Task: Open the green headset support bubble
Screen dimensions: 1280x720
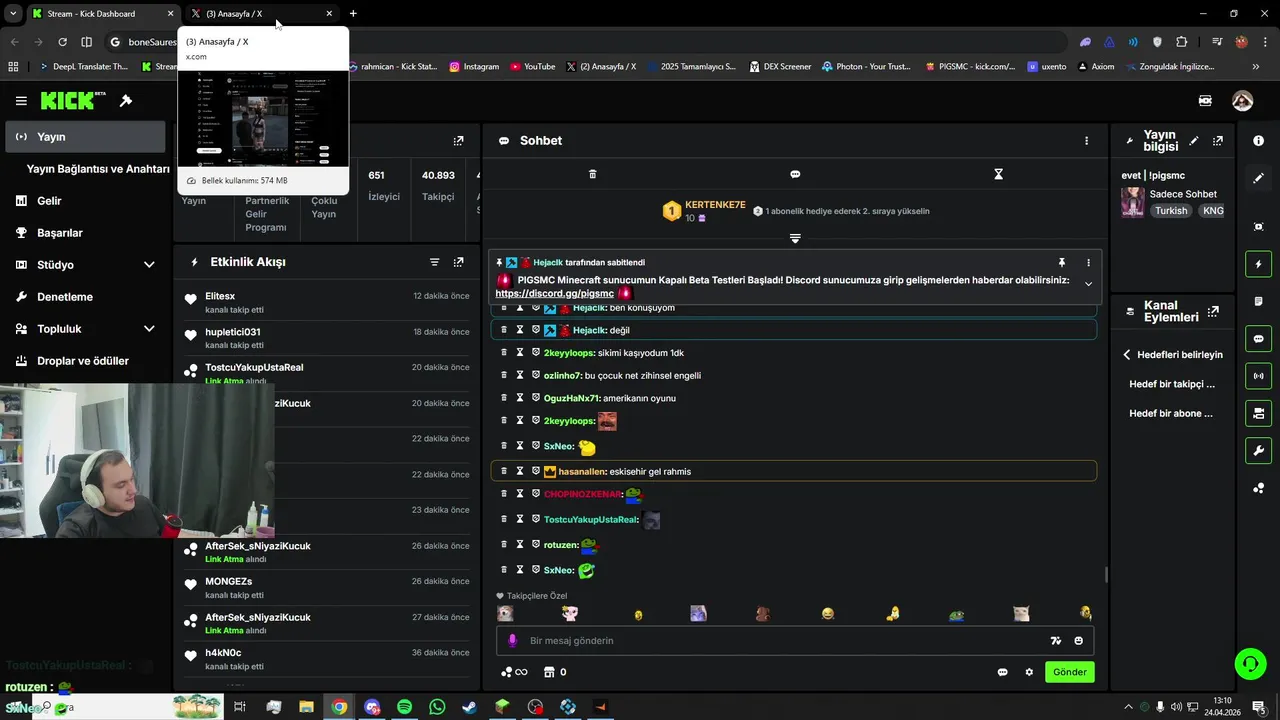Action: [1248, 663]
